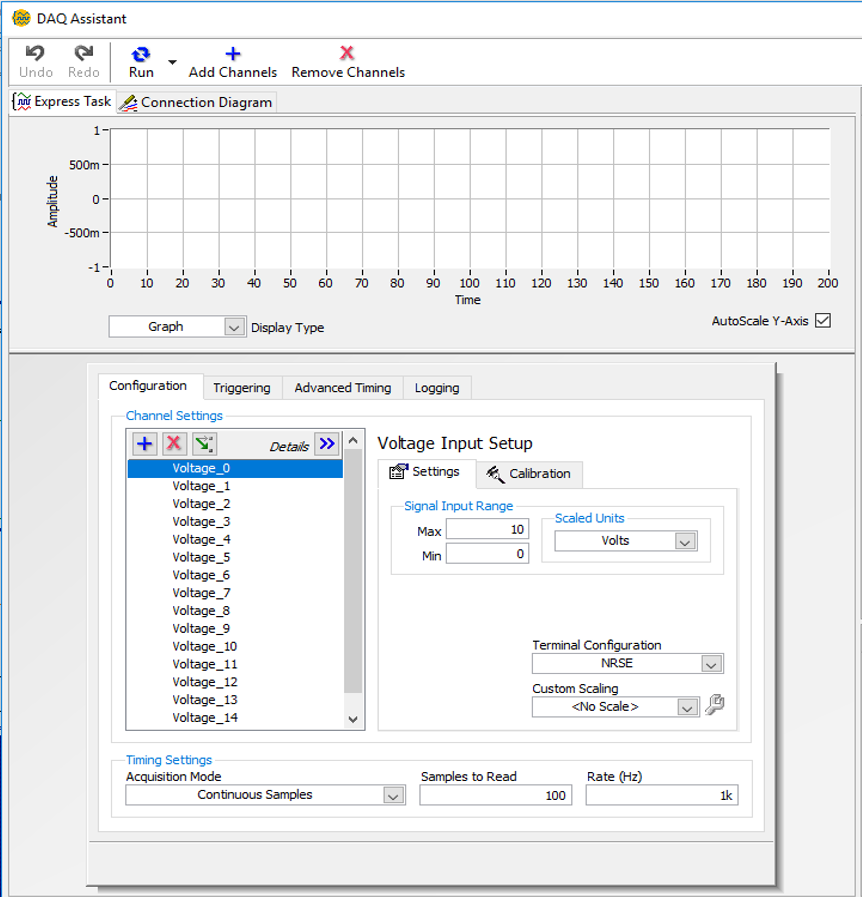Click the Redo toolbar icon
Screen dimensions: 862x897
(x=84, y=54)
